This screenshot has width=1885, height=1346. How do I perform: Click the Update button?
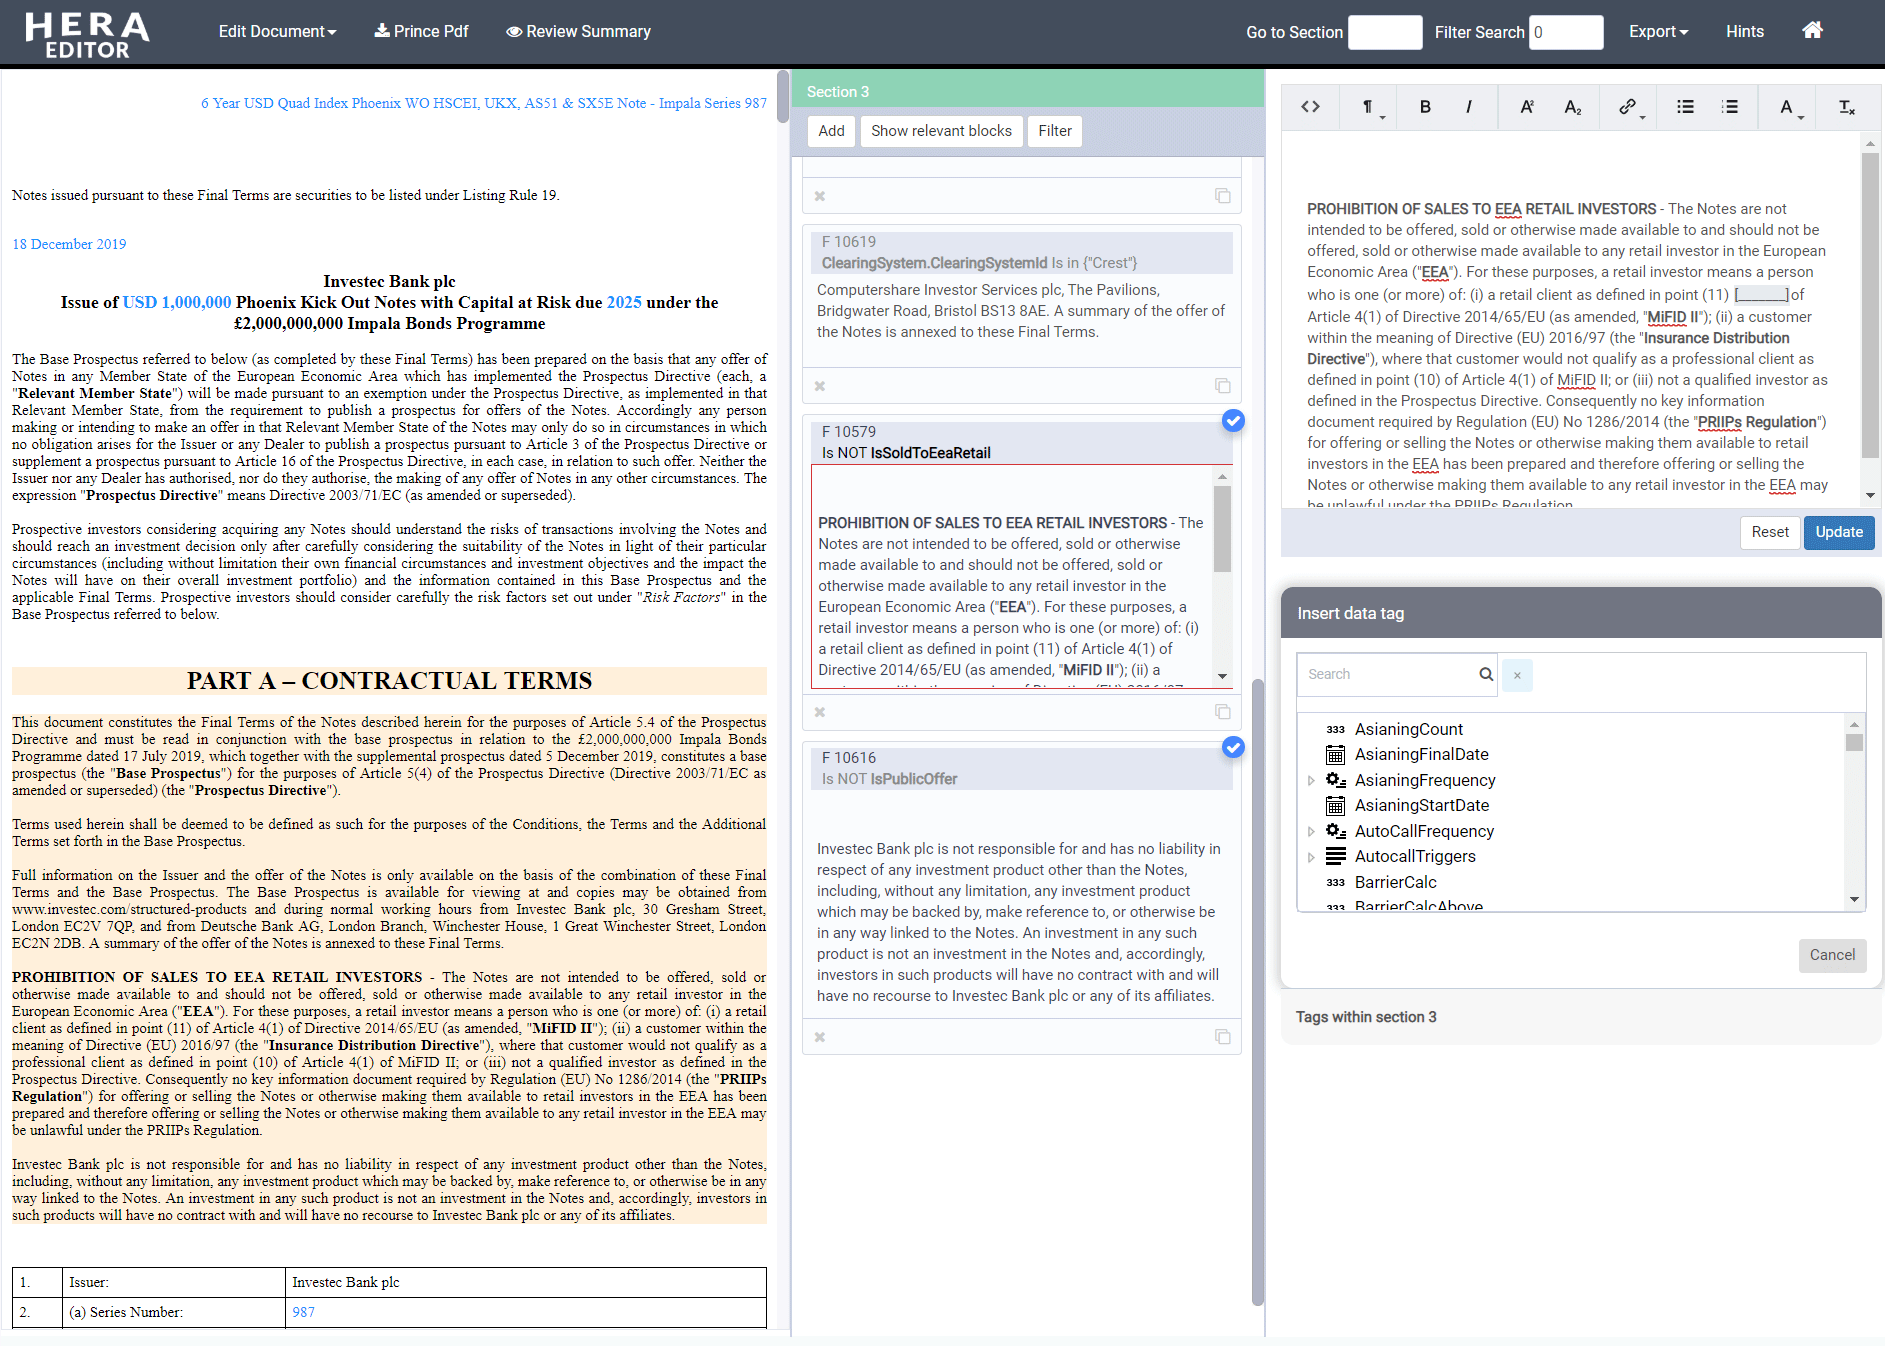(1839, 532)
